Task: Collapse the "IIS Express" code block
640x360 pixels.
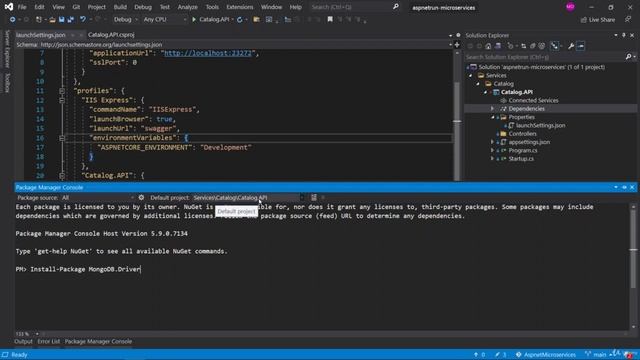Action: pyautogui.click(x=62, y=100)
